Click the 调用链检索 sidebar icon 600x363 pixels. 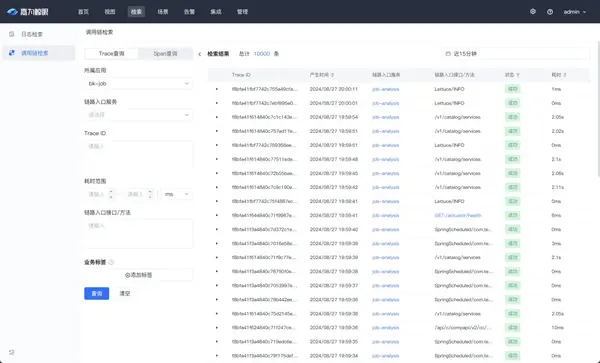pos(11,53)
